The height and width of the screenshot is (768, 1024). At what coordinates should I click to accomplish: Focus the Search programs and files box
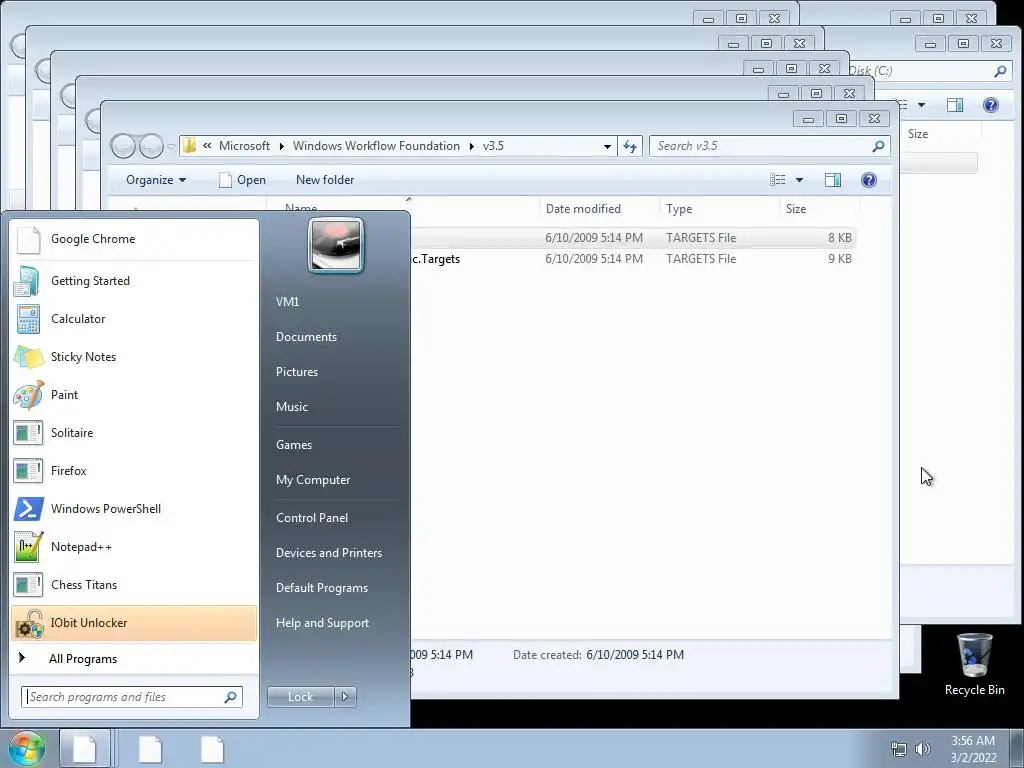[x=124, y=697]
